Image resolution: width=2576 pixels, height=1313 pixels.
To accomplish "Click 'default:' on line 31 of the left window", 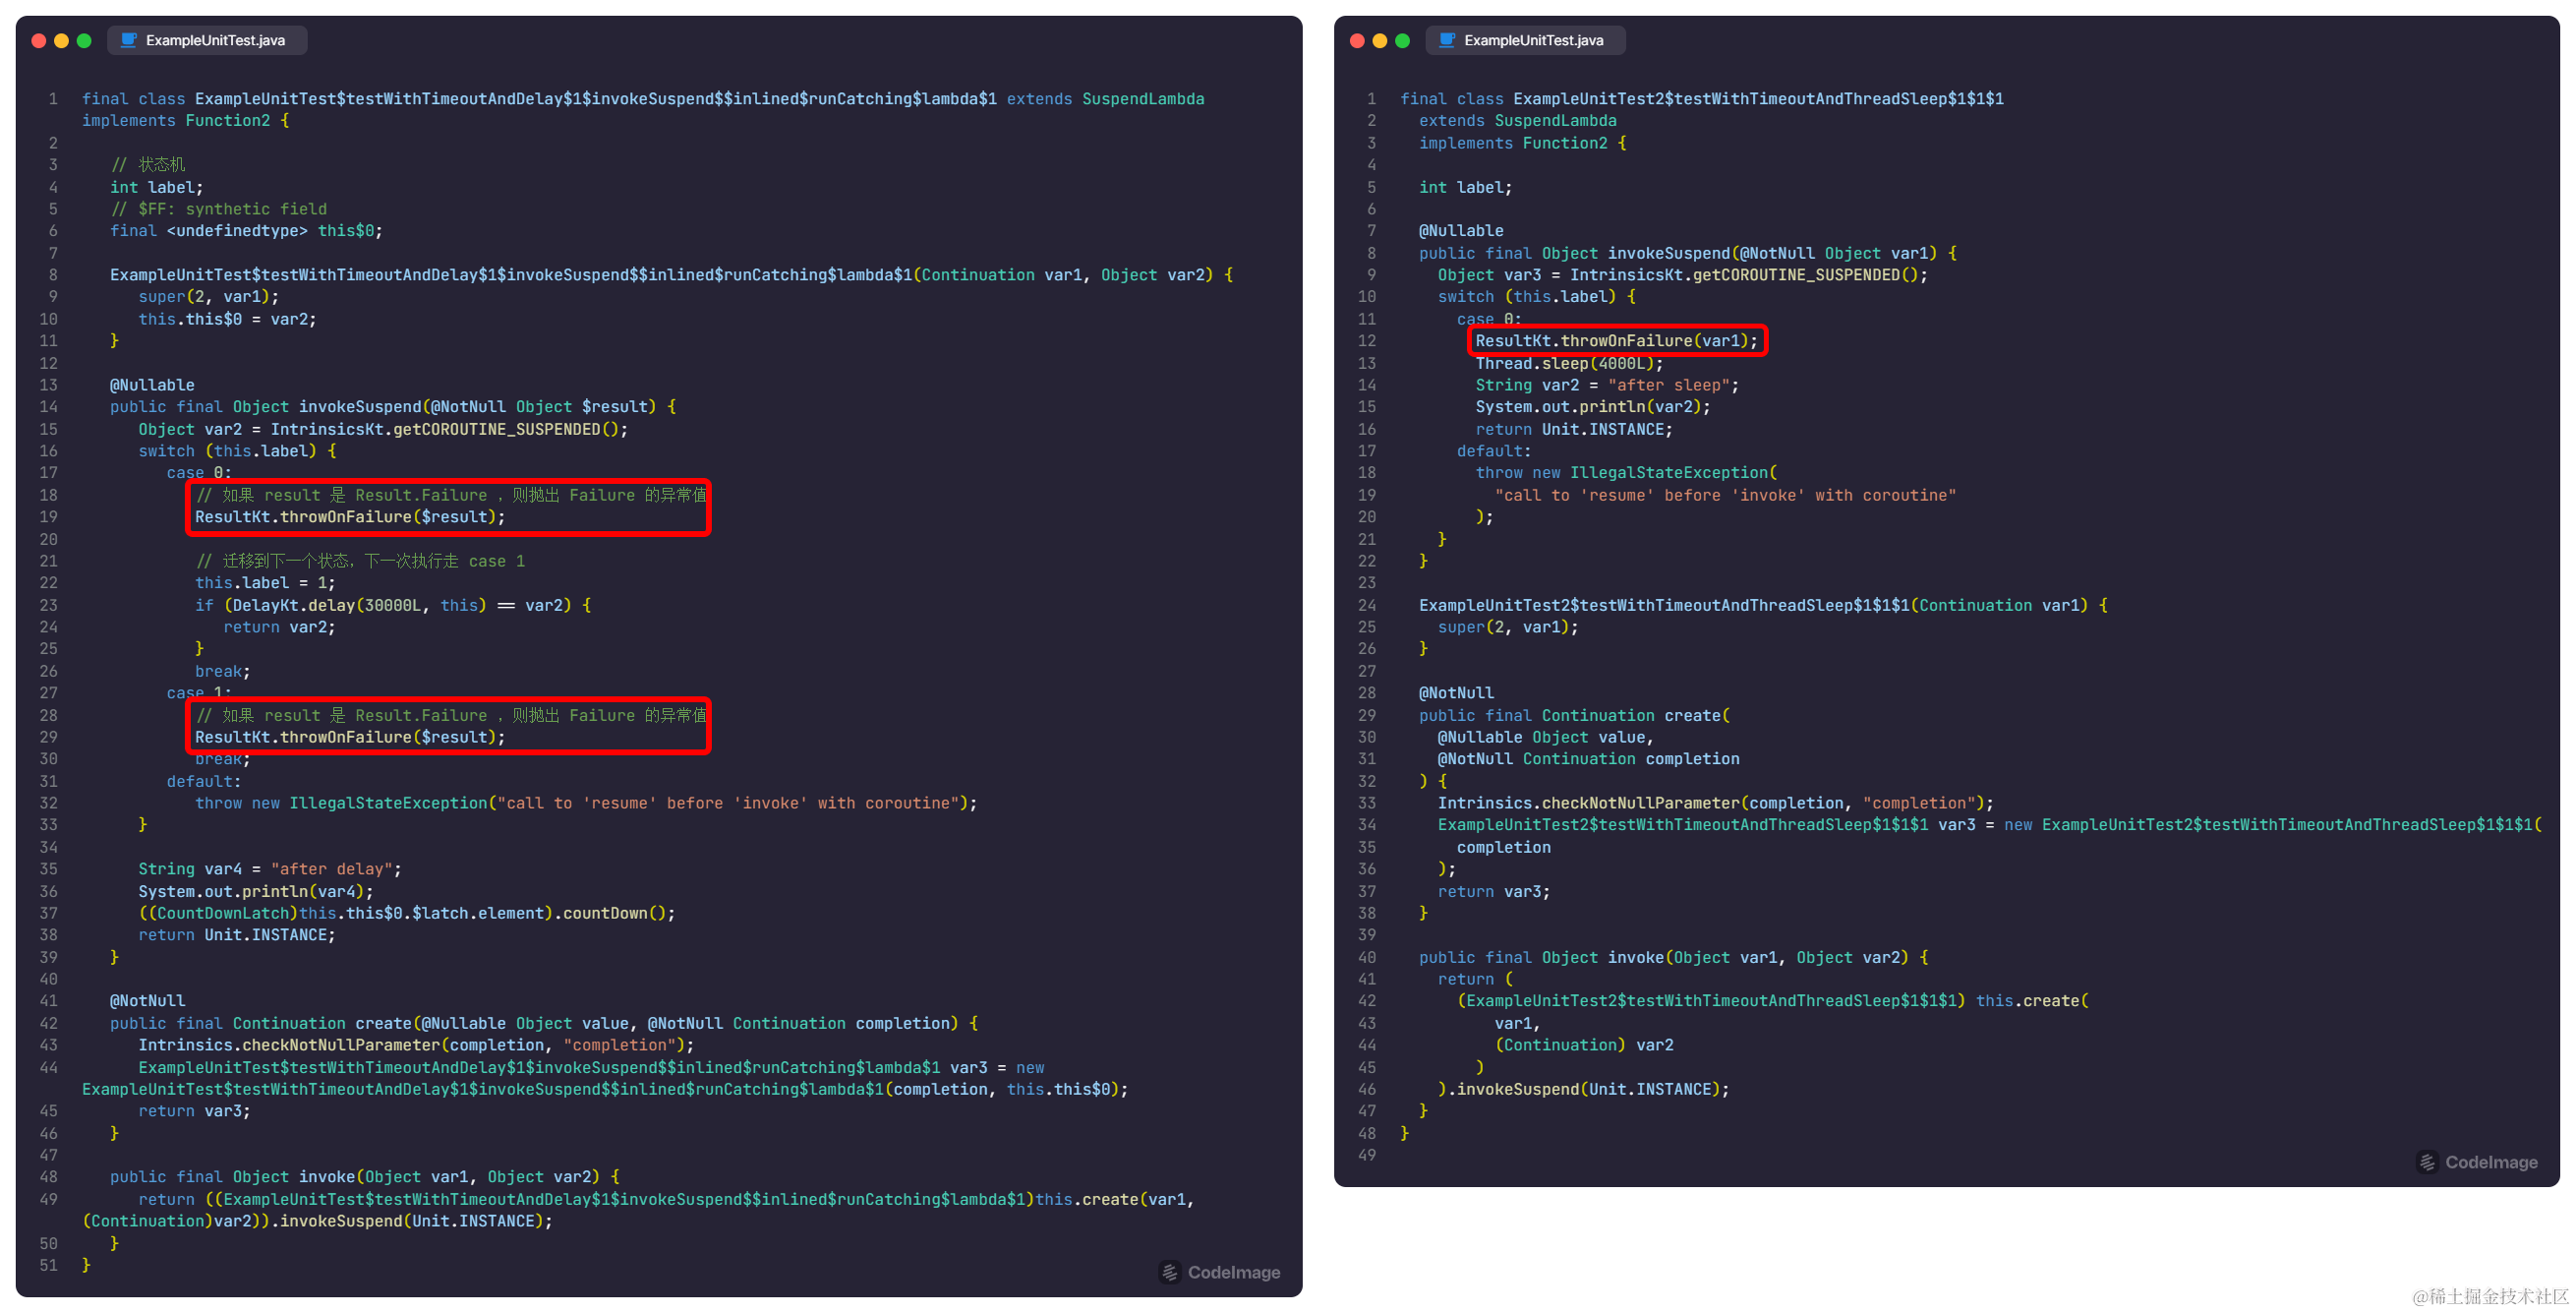I will pyautogui.click(x=204, y=781).
